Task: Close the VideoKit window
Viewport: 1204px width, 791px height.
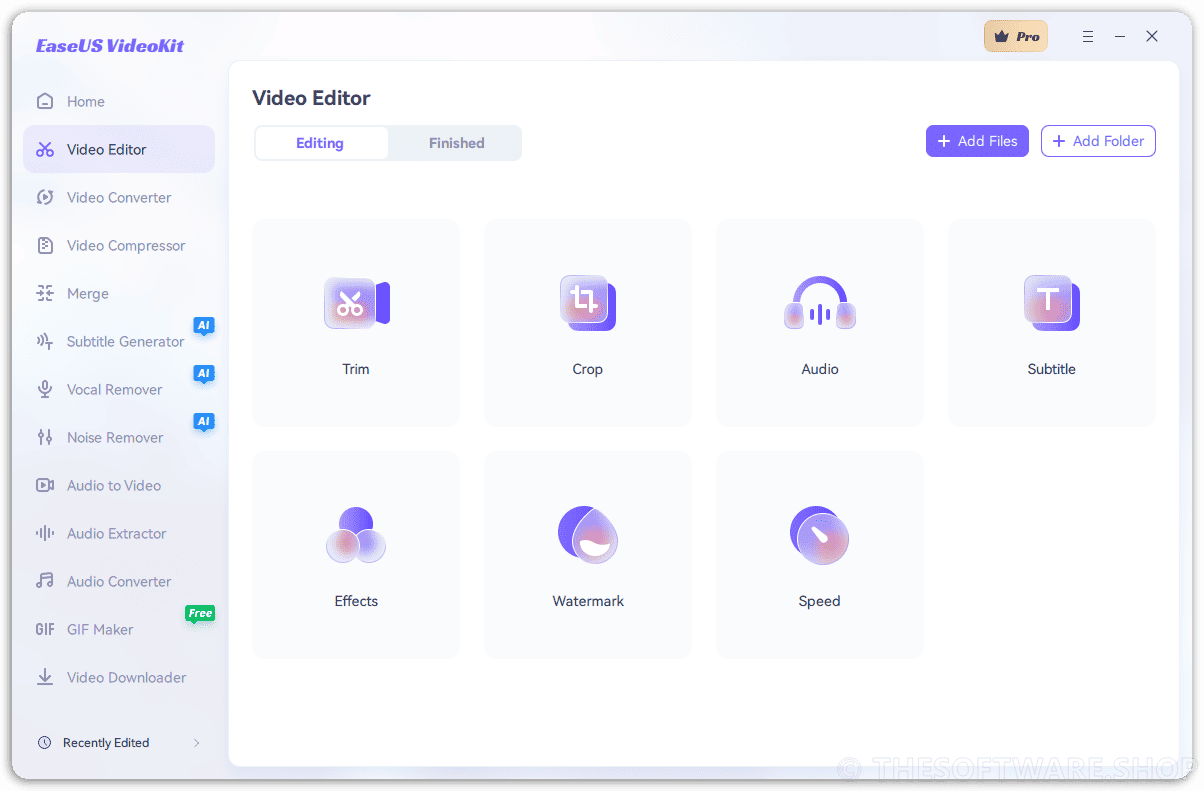Action: pyautogui.click(x=1152, y=36)
